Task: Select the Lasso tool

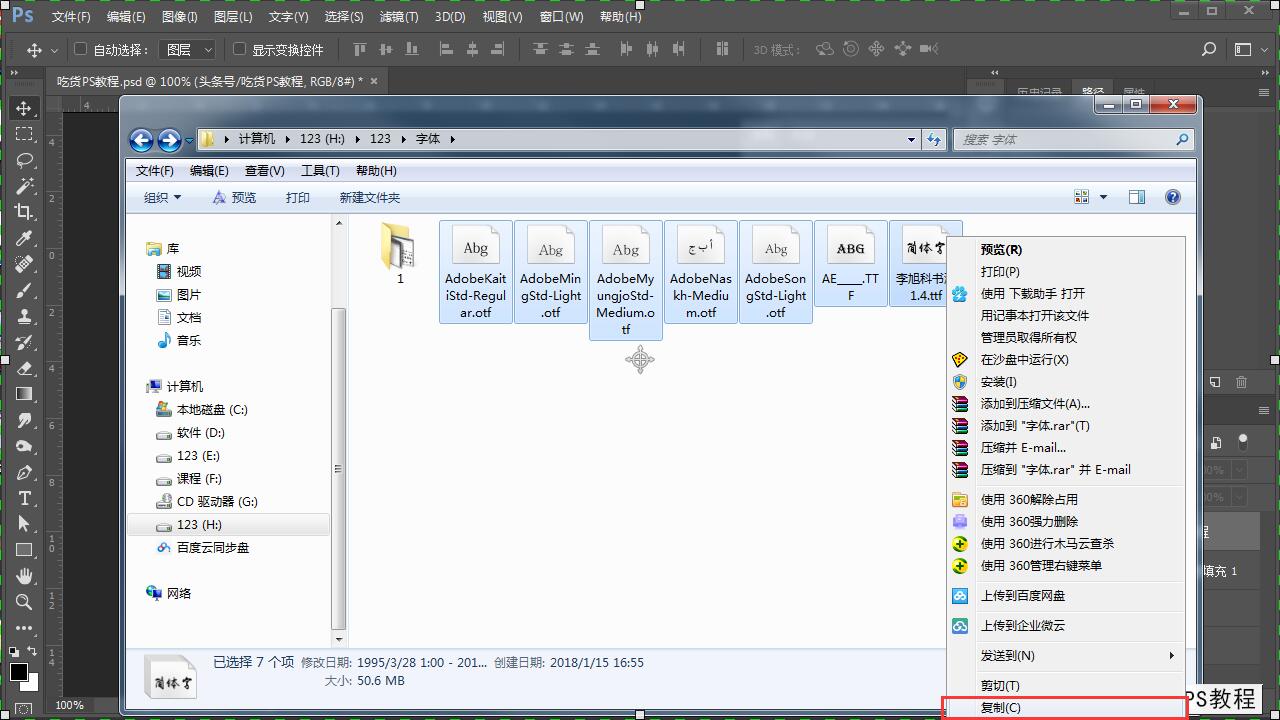Action: click(x=25, y=160)
